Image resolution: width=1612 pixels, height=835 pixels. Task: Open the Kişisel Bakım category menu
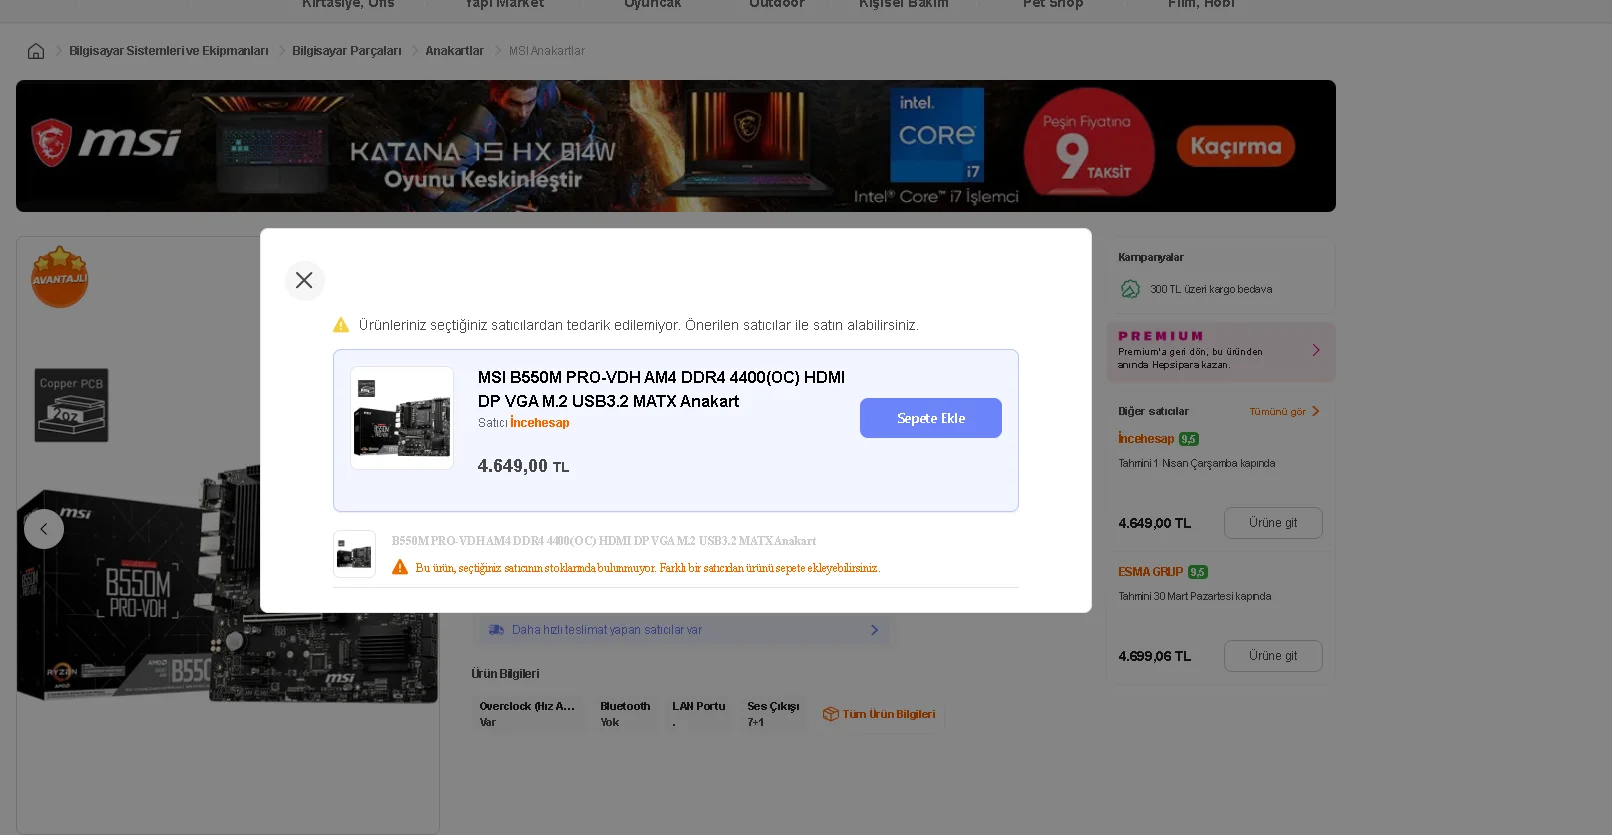coord(903,5)
